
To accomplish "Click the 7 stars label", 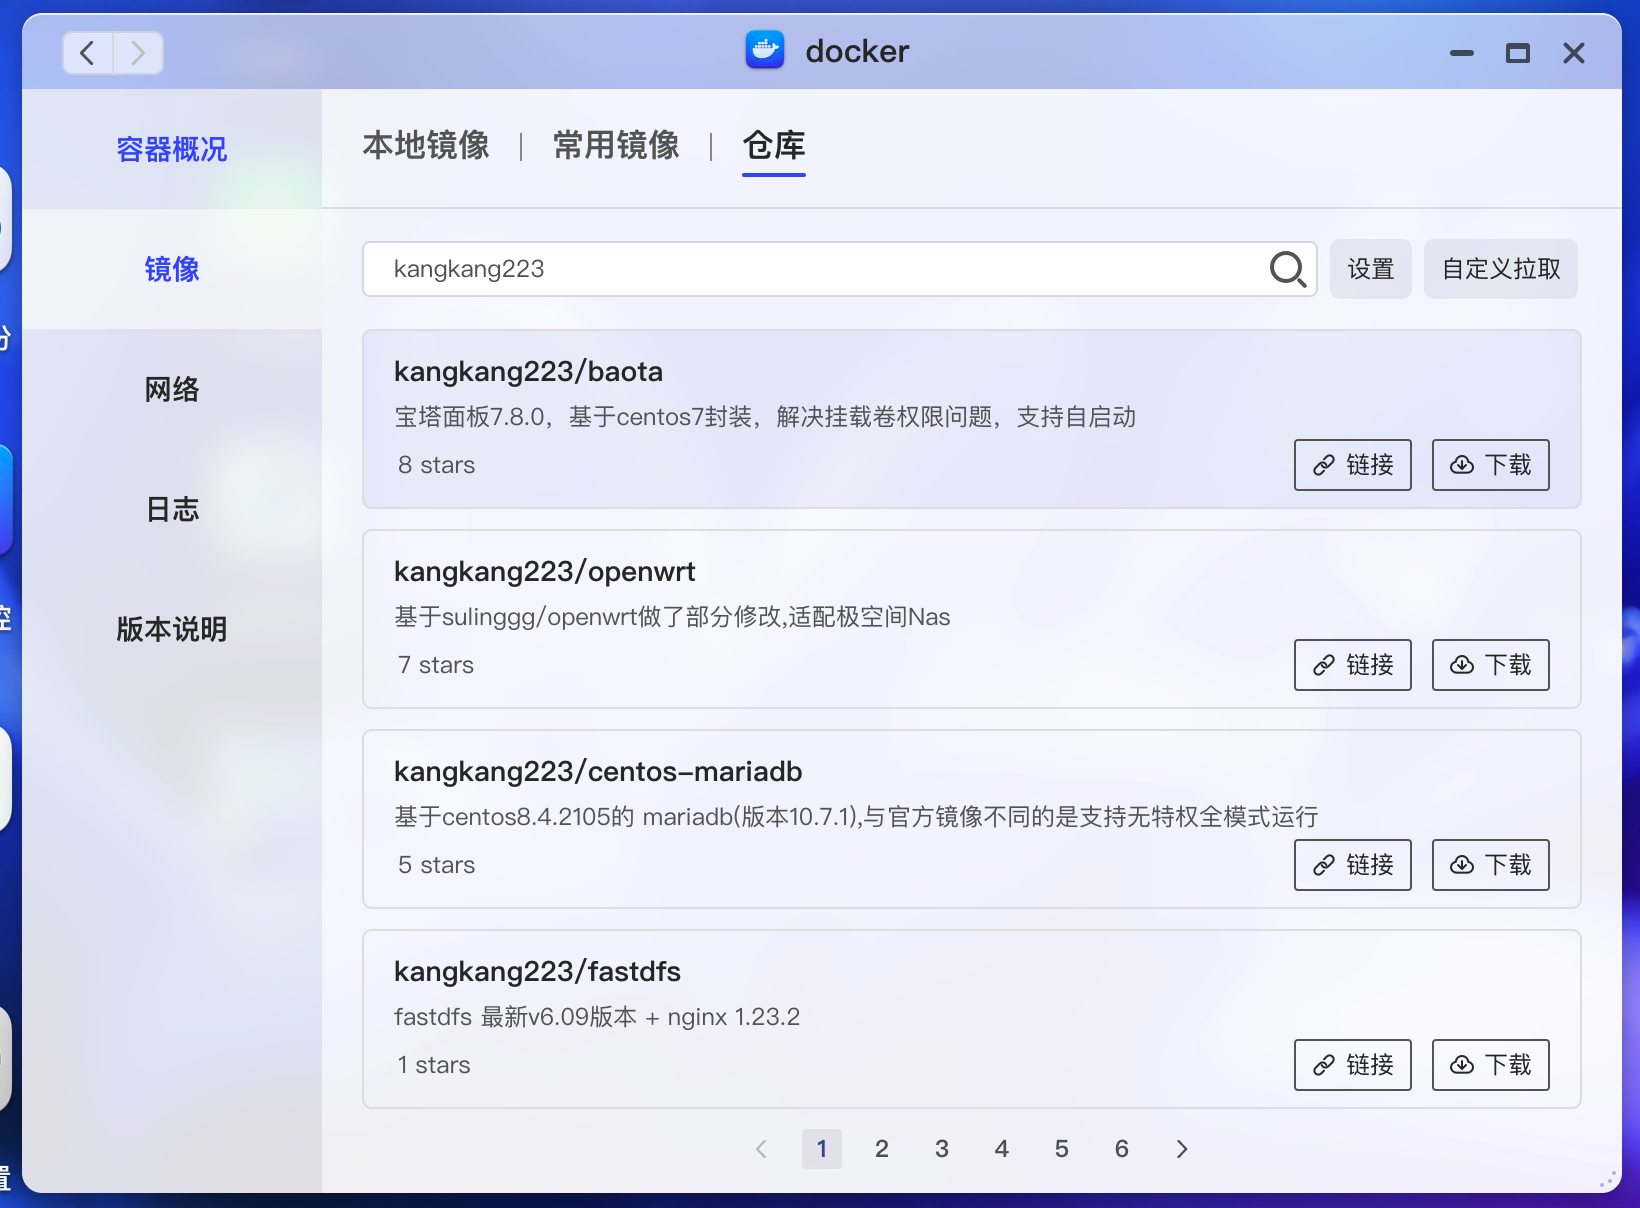I will [x=436, y=665].
